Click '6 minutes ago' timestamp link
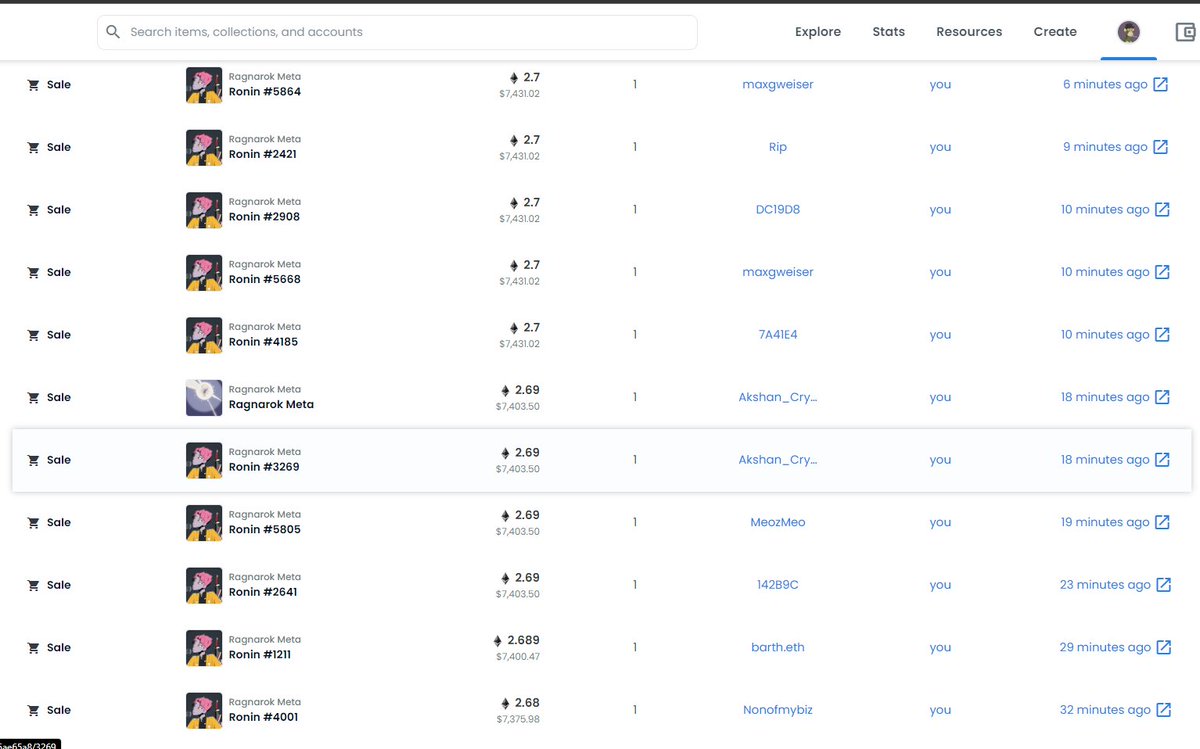Viewport: 1200px width, 749px height. click(x=1105, y=85)
